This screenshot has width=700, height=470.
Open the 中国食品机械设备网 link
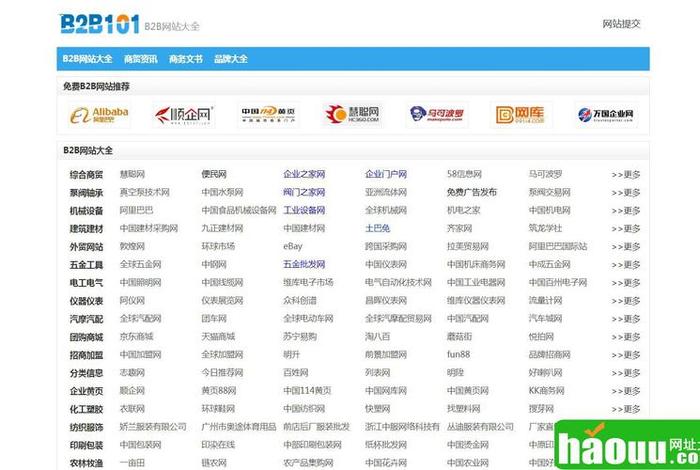(239, 210)
